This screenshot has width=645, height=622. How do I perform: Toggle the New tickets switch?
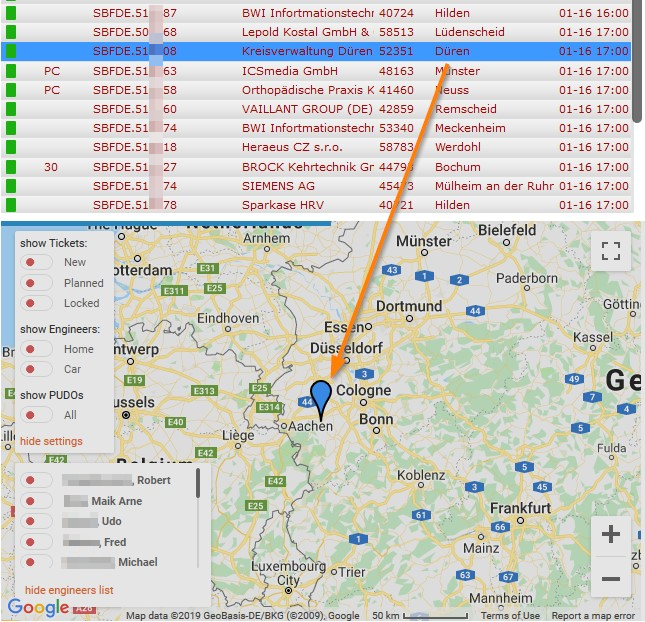36,262
